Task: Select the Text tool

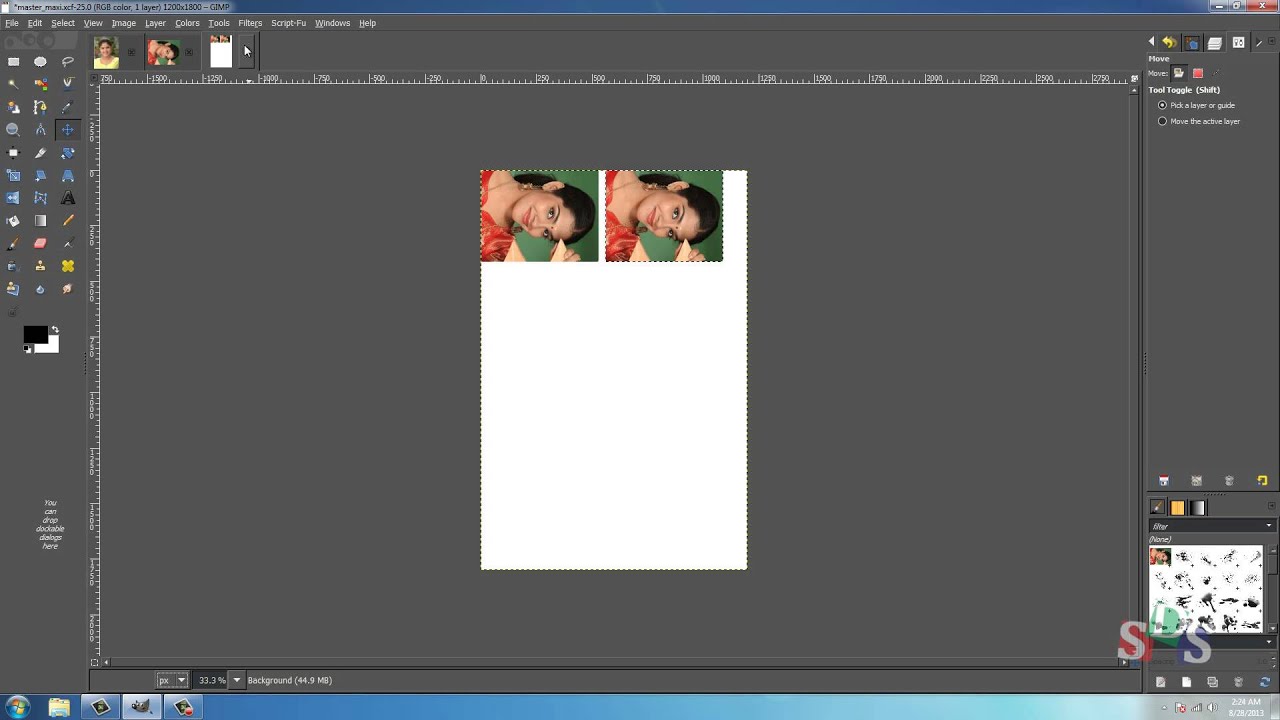Action: (x=68, y=198)
